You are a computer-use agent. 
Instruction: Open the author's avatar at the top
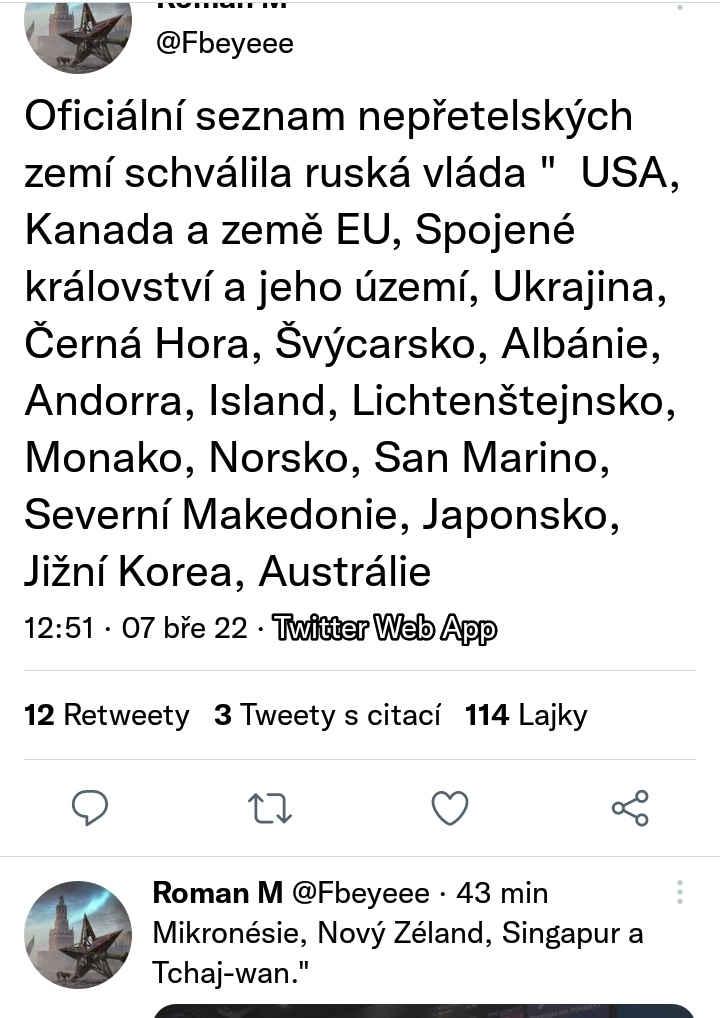(78, 34)
